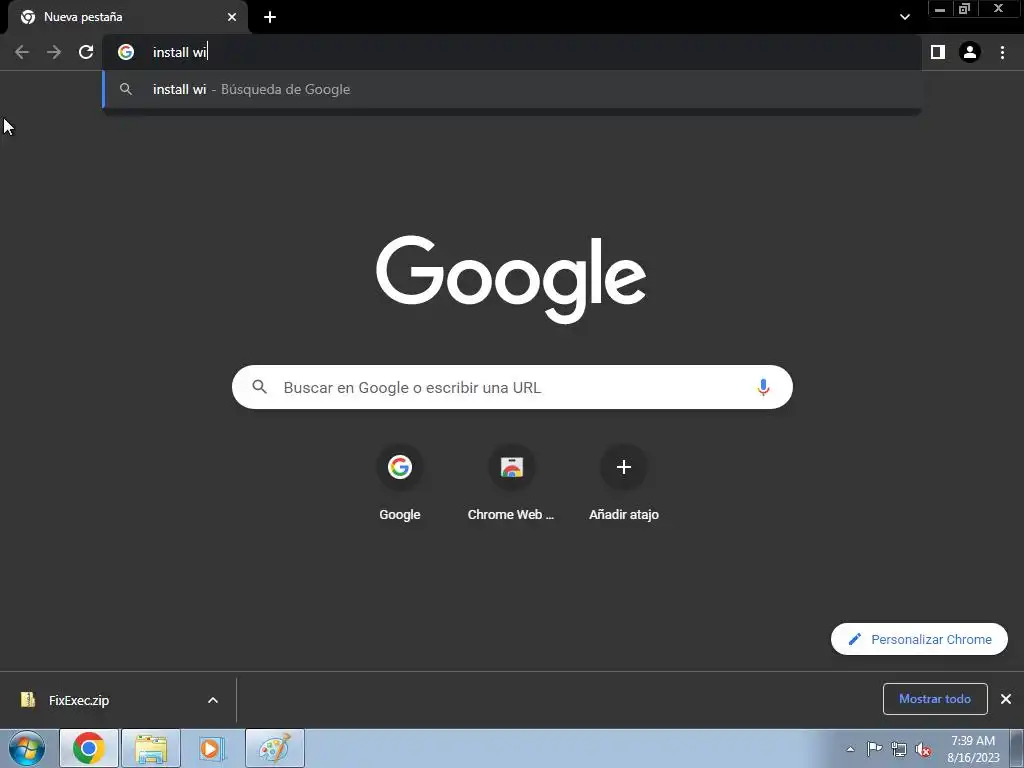Open a new tab with the plus button
Screen dimensions: 1024x768
pyautogui.click(x=270, y=17)
